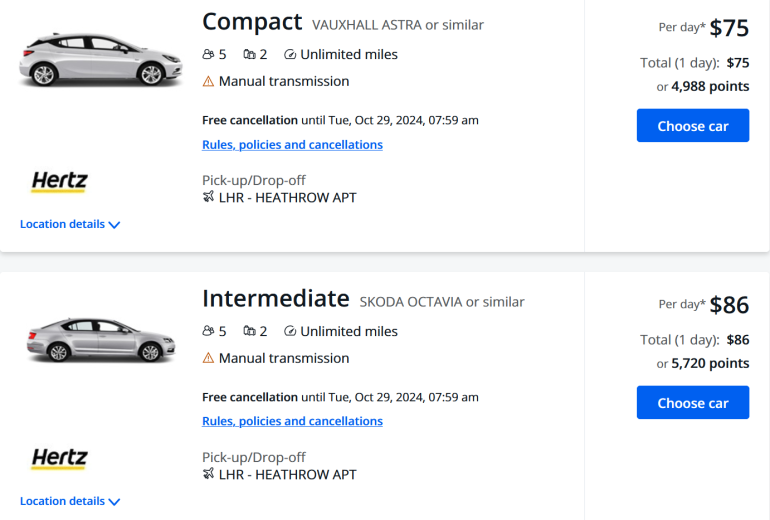Click passenger seats icon on Intermediate listing

208,332
